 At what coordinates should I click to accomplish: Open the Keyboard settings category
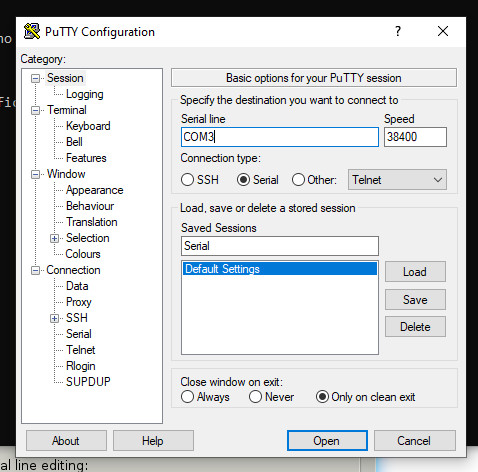tap(88, 126)
